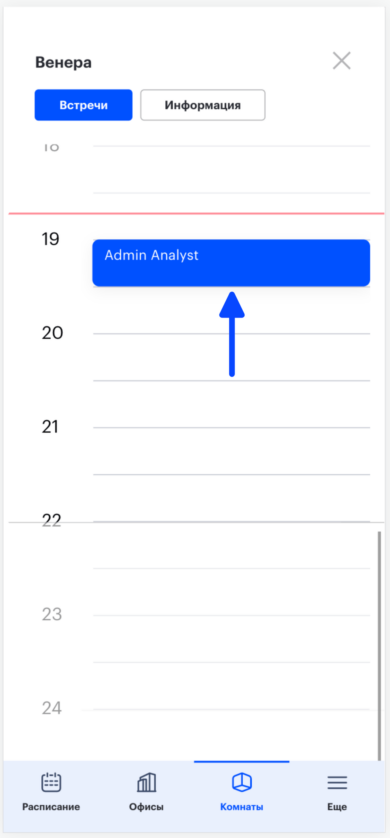
Task: Click the vertical scrollbar thumb
Action: (x=379, y=645)
